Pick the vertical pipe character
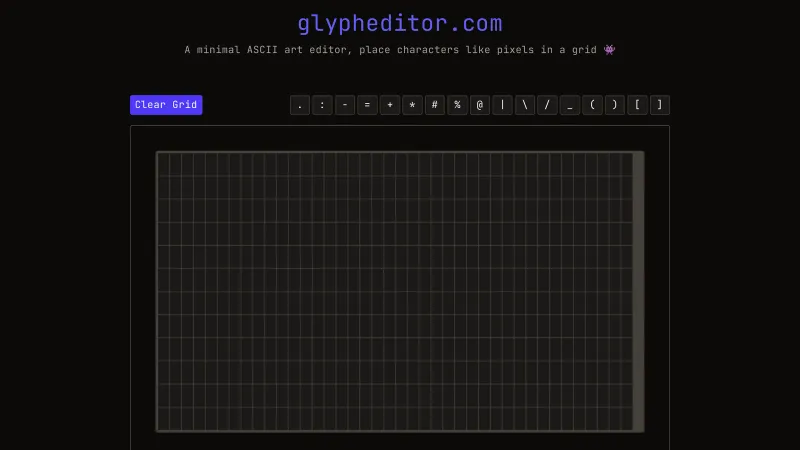Screen dimensions: 800x450 click(x=502, y=105)
